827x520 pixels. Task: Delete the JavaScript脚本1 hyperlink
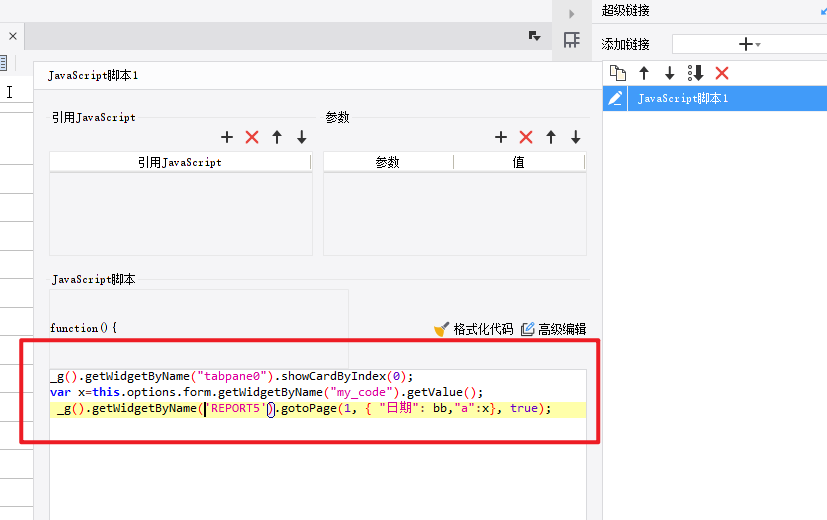(722, 73)
